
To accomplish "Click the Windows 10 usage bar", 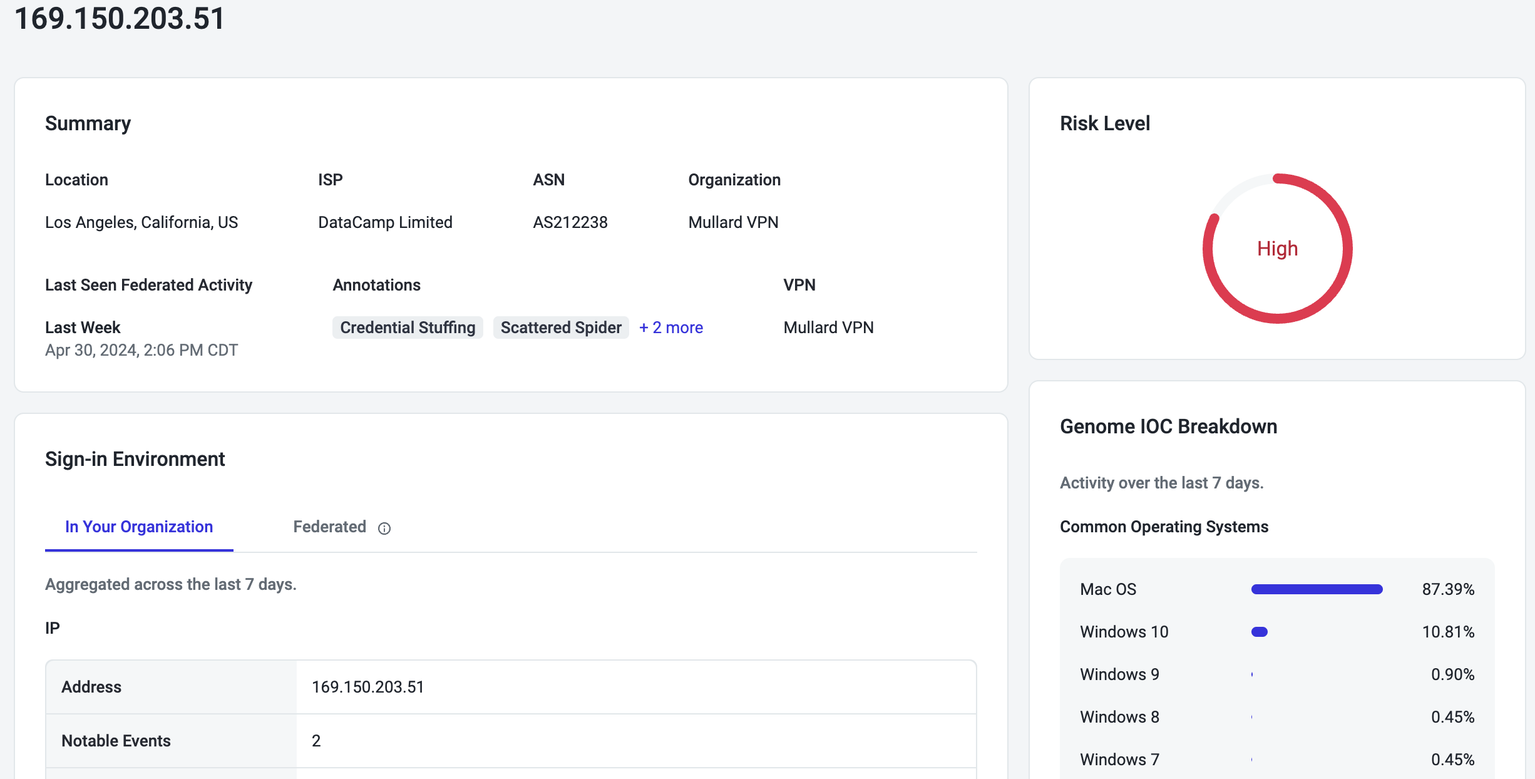I will (x=1259, y=632).
